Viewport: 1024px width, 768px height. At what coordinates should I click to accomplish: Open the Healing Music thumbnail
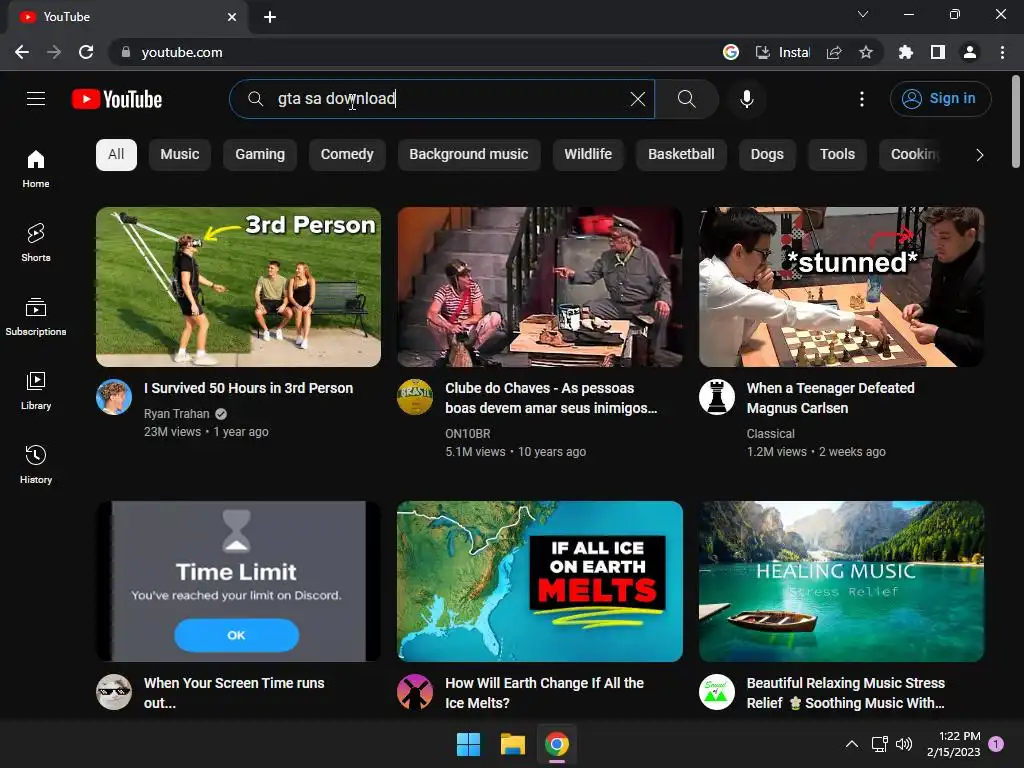click(x=841, y=581)
